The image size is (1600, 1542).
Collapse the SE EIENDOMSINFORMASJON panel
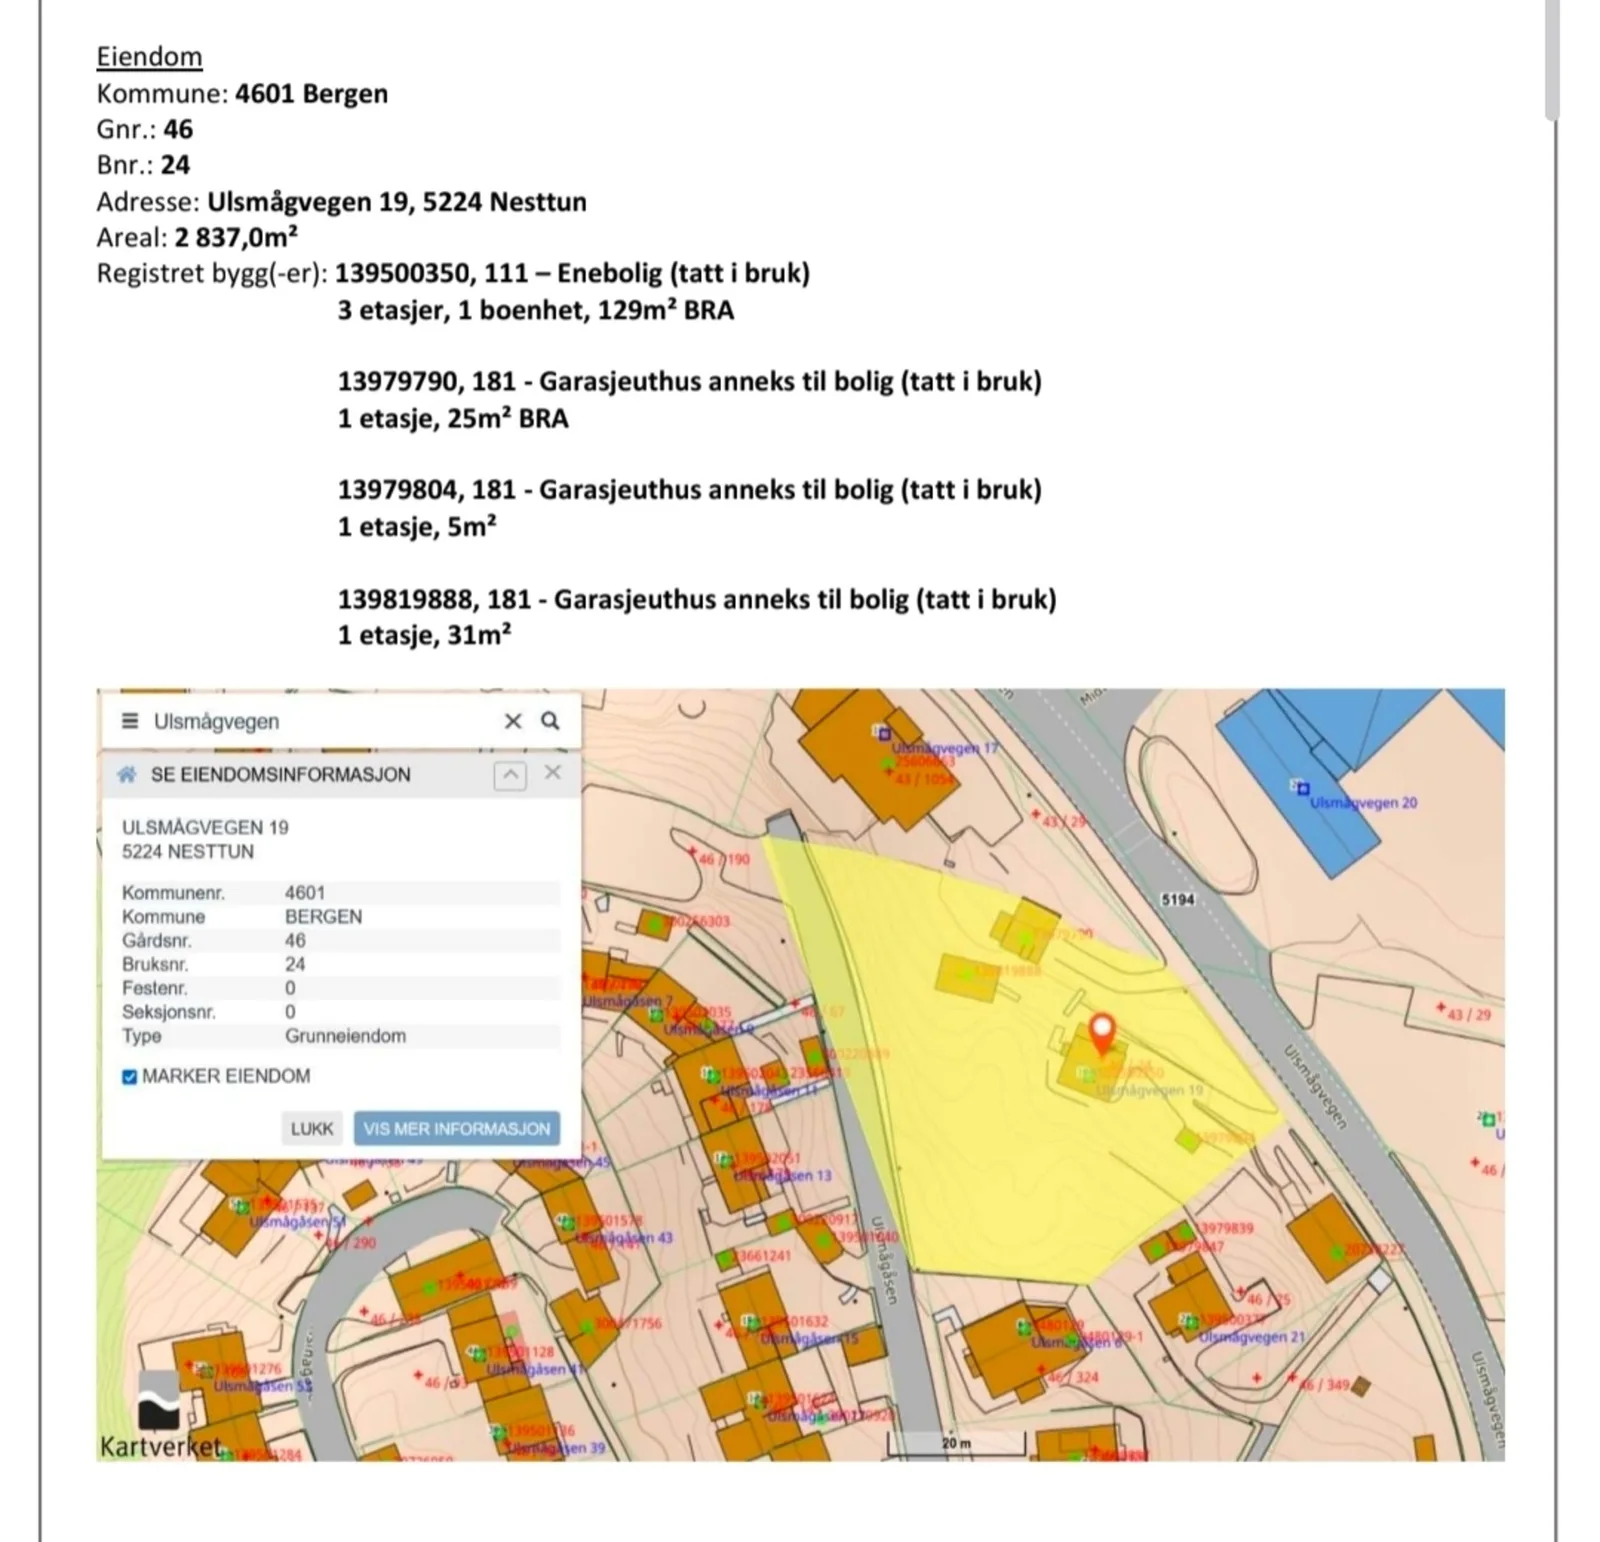[510, 775]
